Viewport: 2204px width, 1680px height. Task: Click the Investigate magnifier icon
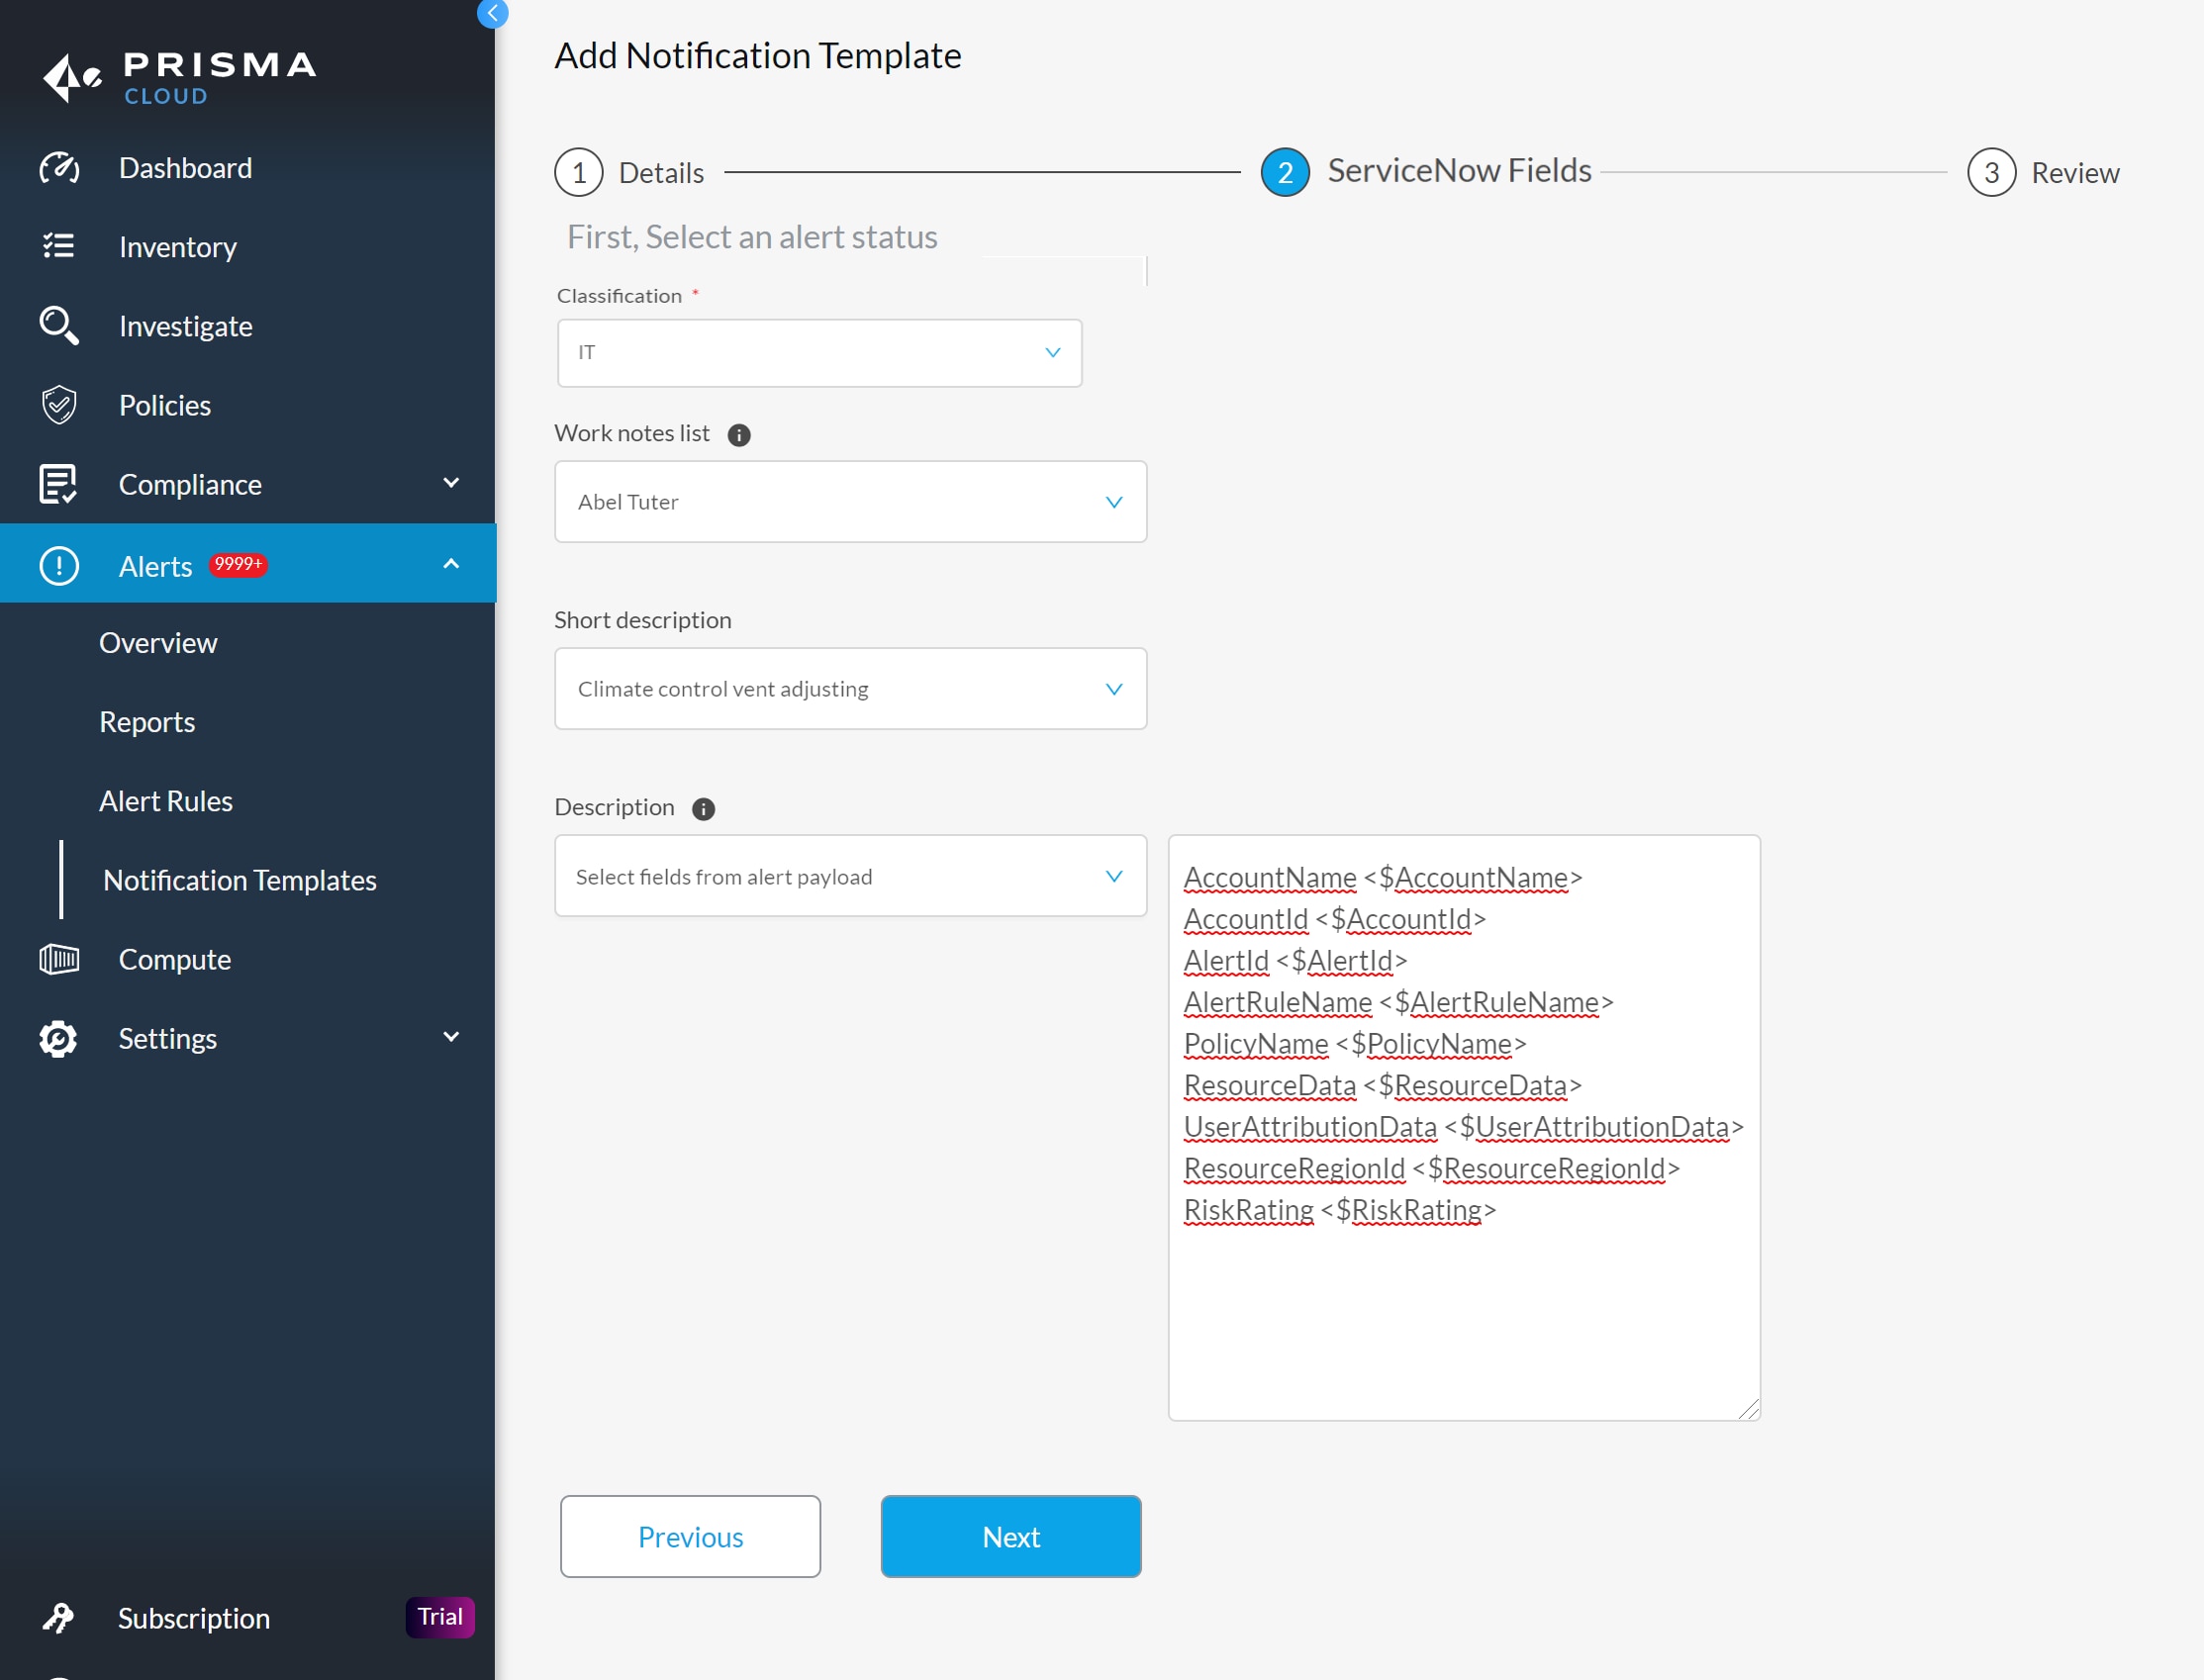point(59,326)
